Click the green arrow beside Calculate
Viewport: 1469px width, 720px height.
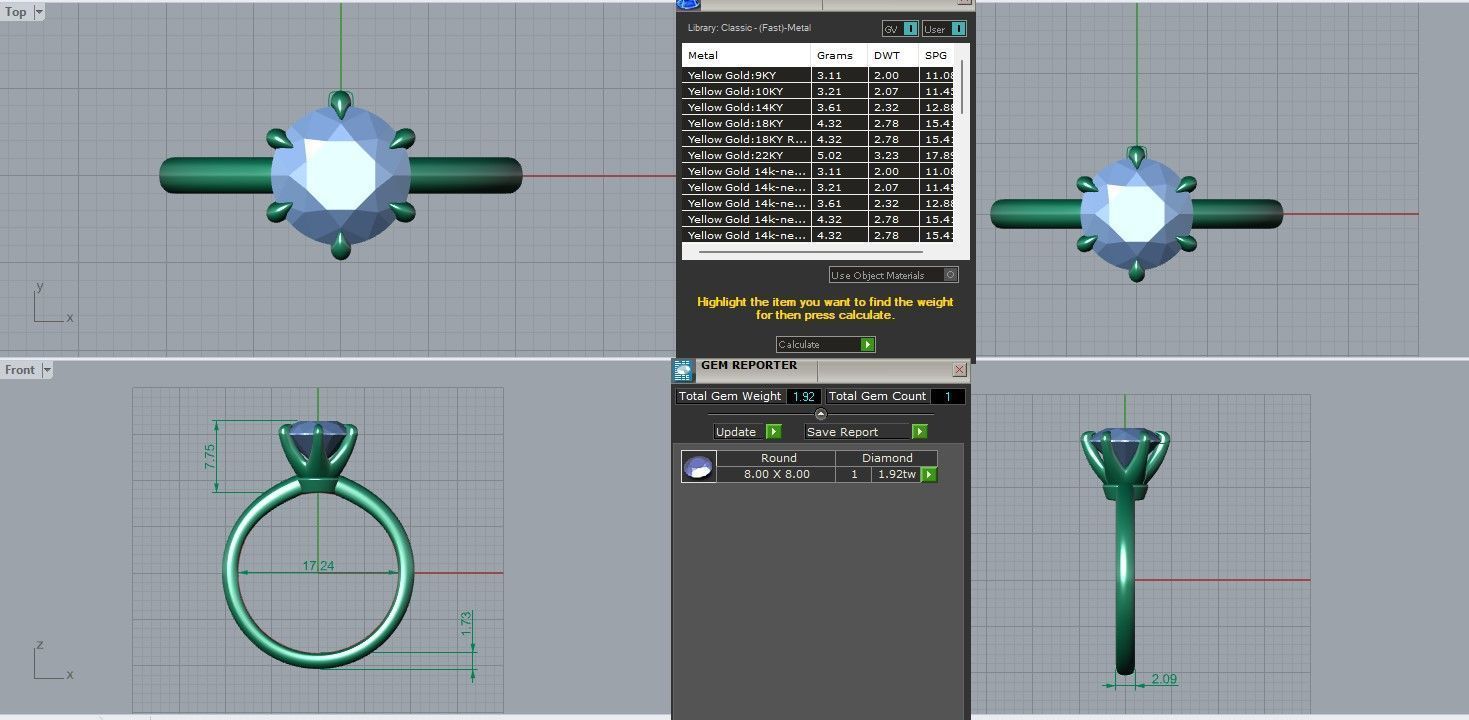pyautogui.click(x=867, y=344)
